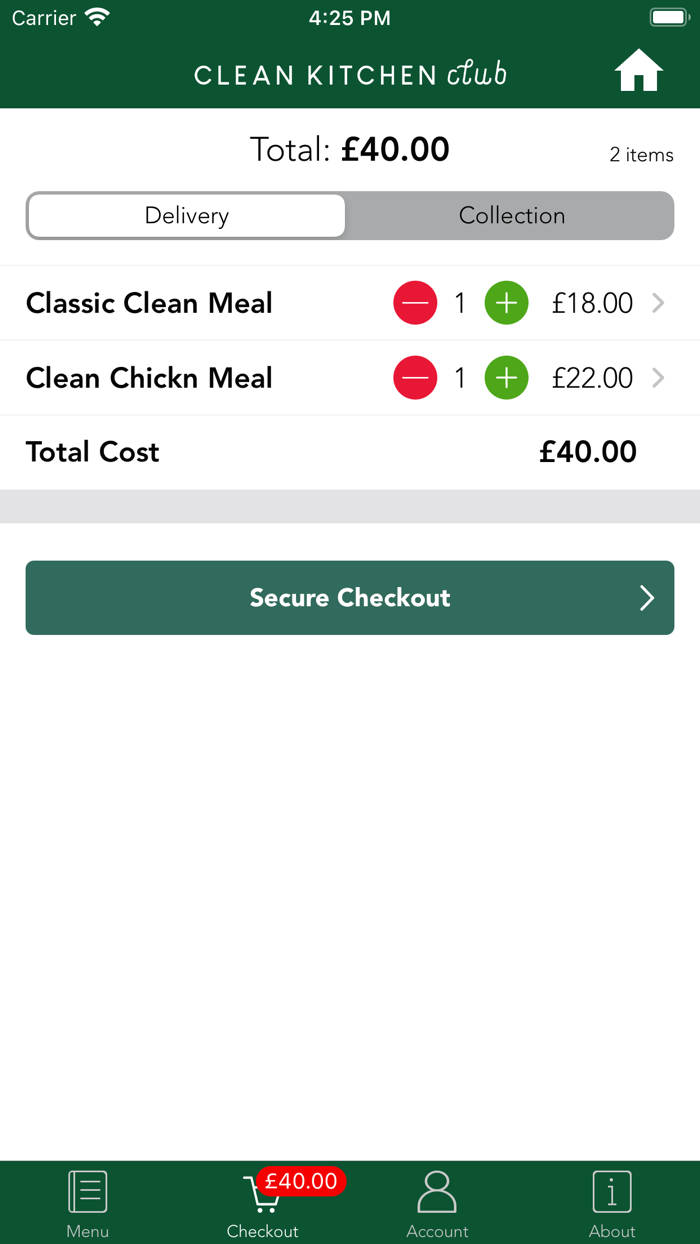The height and width of the screenshot is (1244, 700).
Task: Expand Clean Chickn Meal details chevron
Action: [658, 378]
